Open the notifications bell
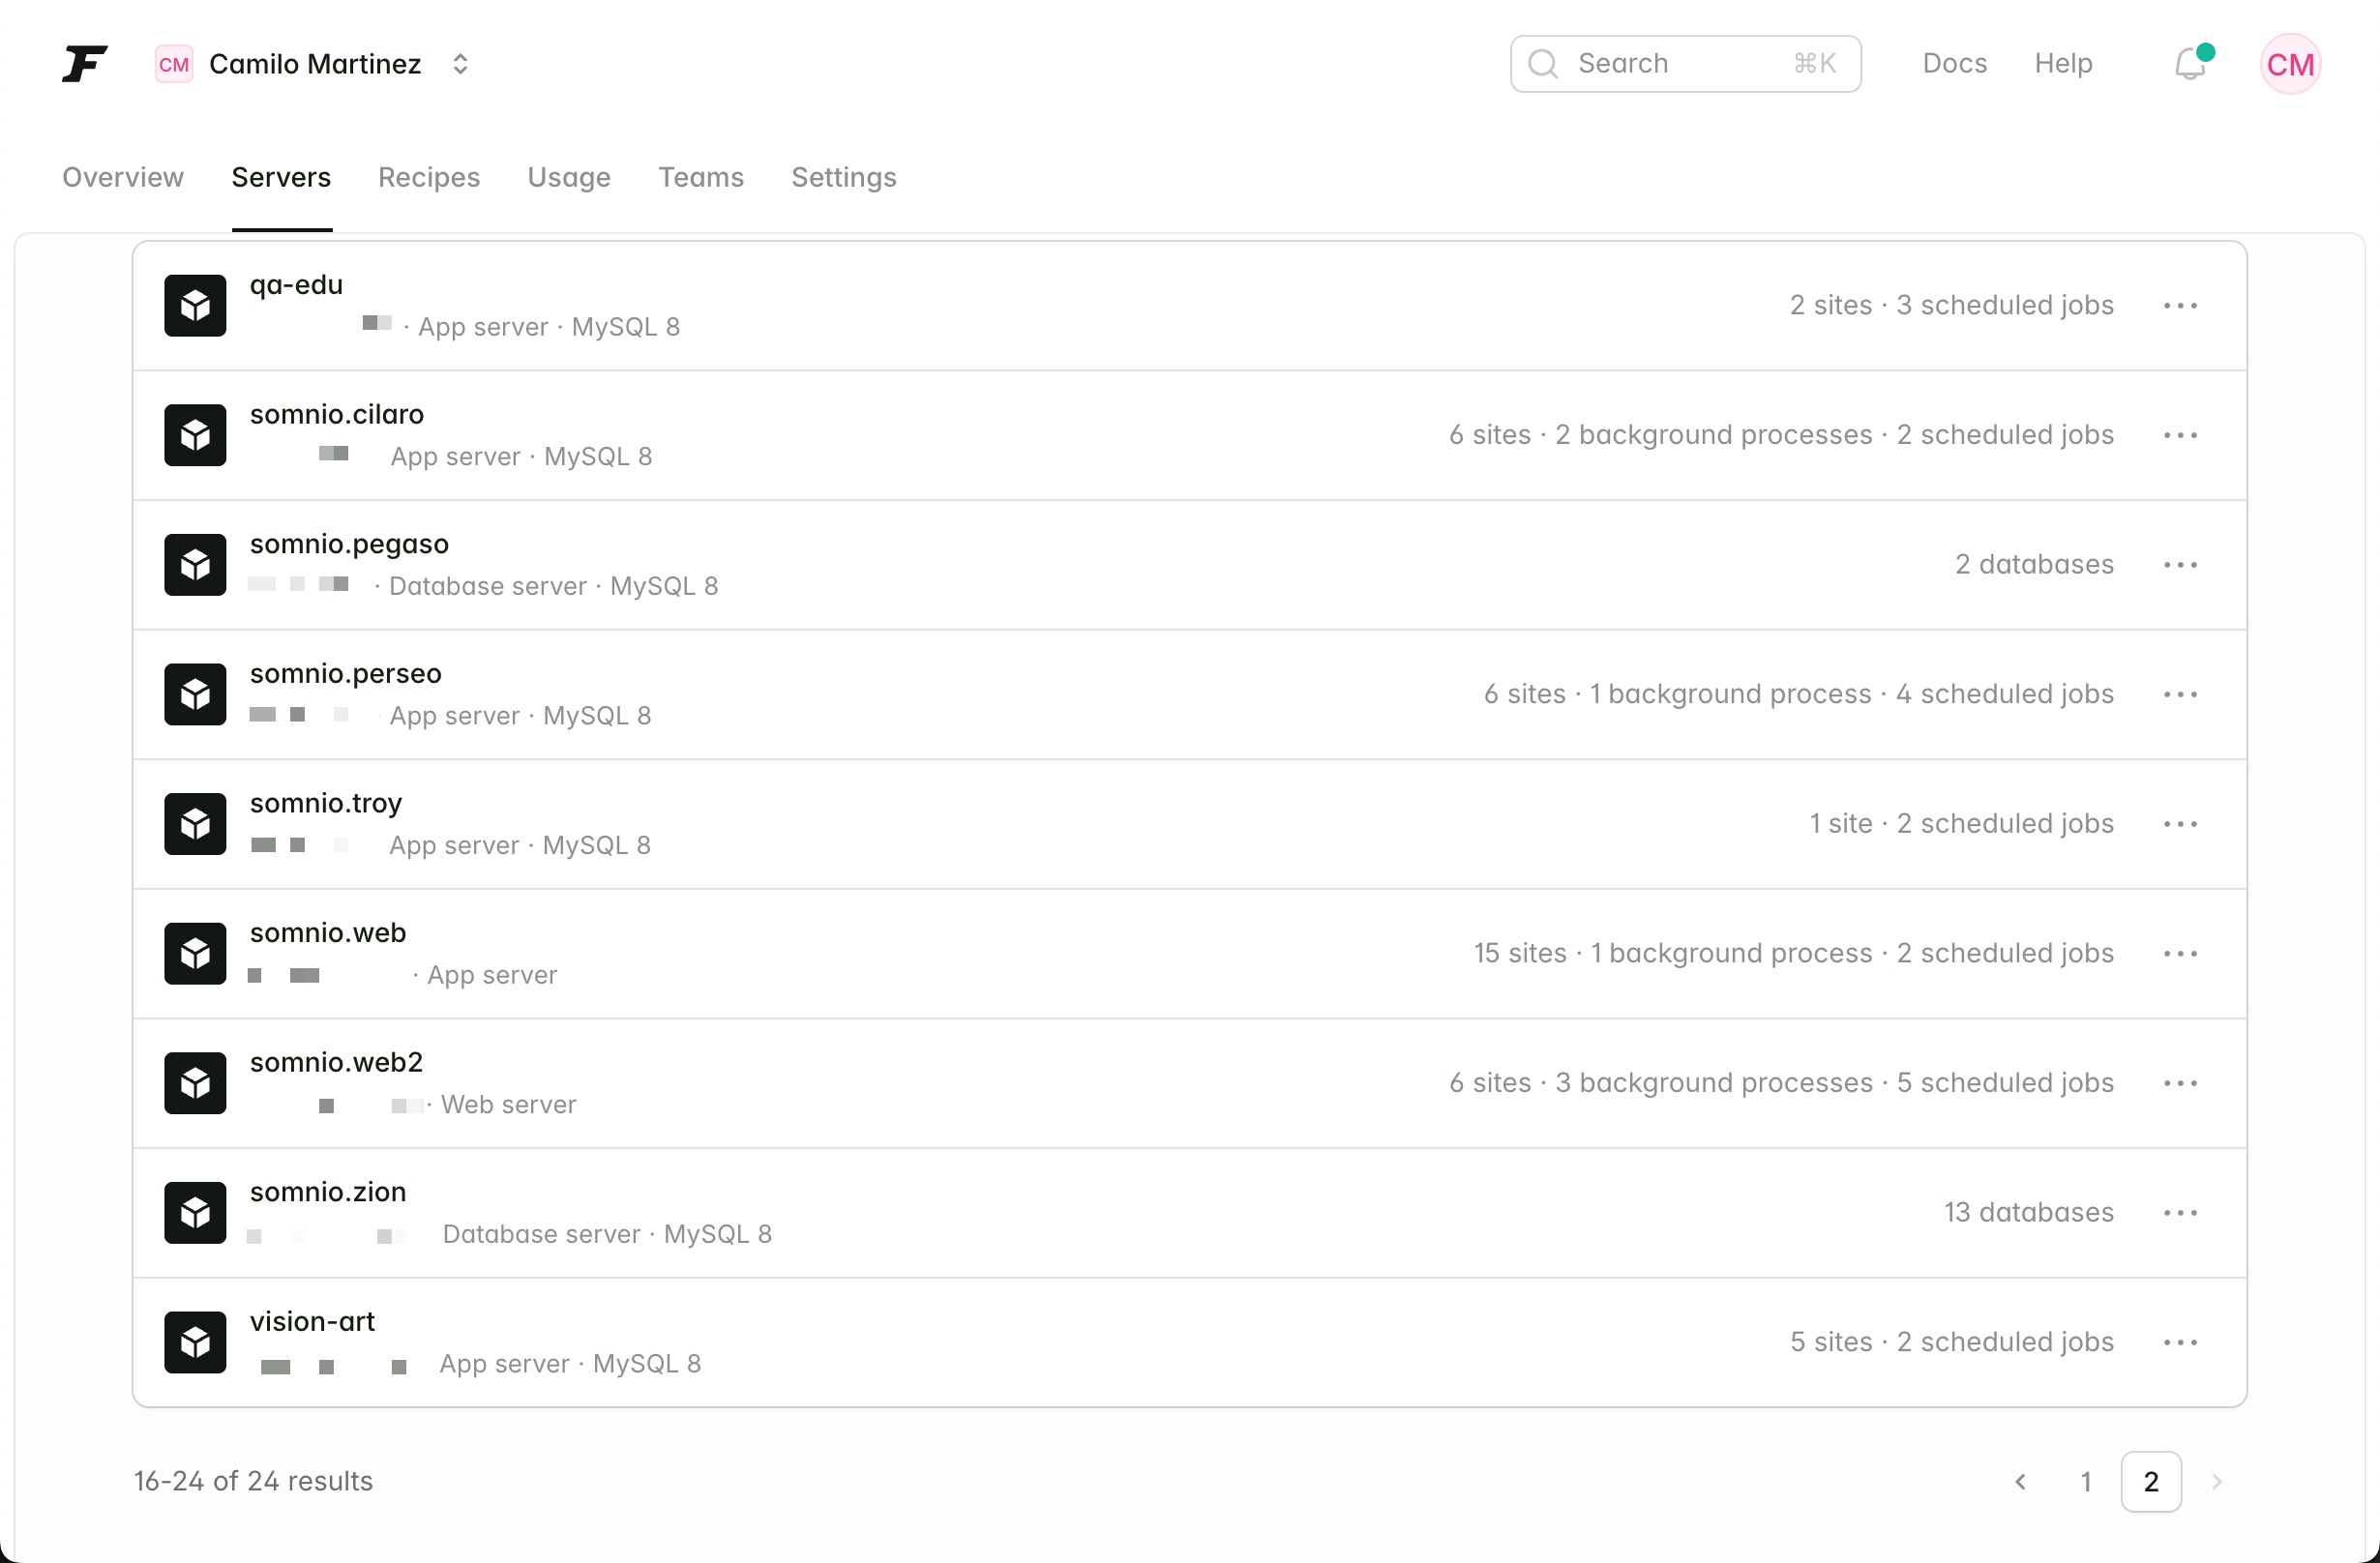 click(2190, 64)
